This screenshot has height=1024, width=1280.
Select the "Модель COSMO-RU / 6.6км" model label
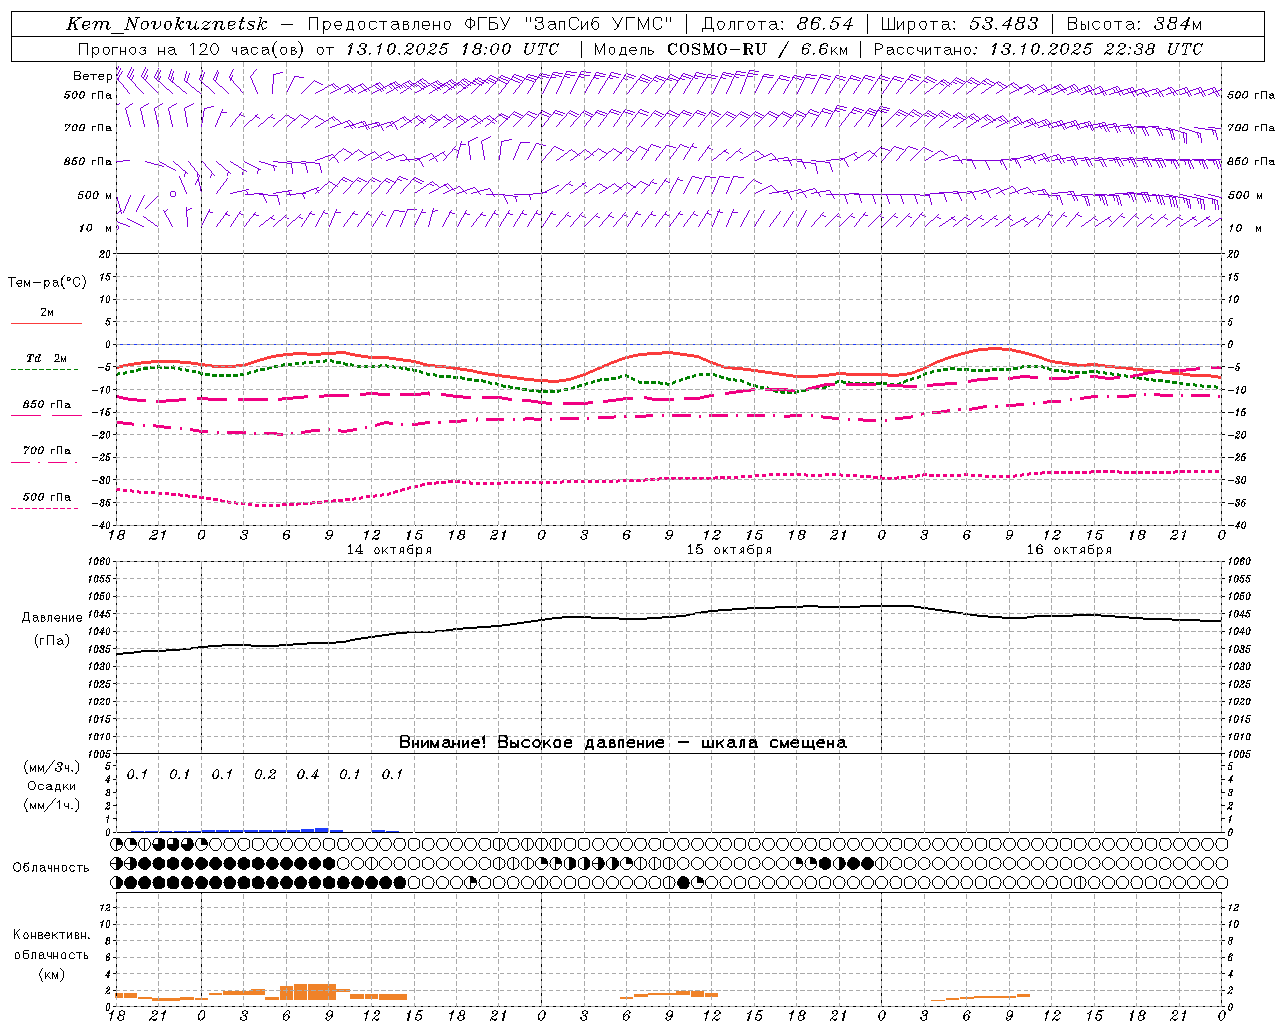[x=721, y=49]
